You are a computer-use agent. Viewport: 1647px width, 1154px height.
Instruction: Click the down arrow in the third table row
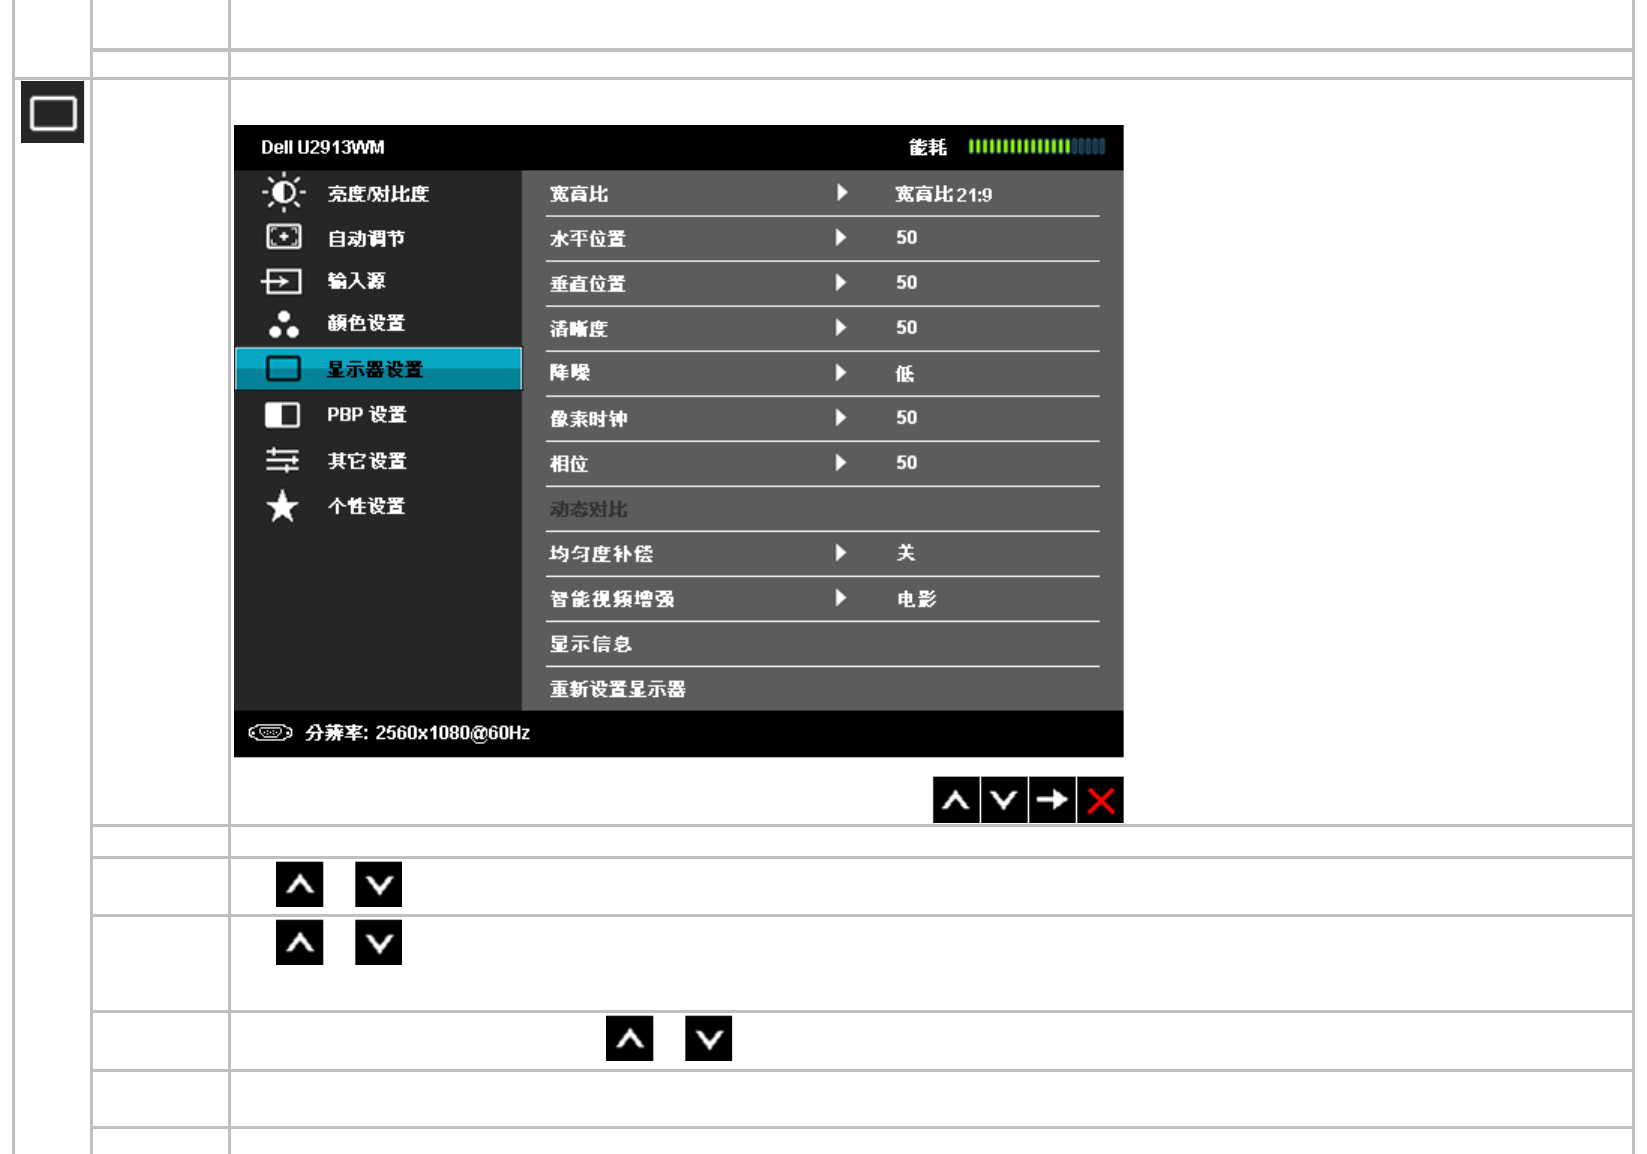[x=709, y=1039]
